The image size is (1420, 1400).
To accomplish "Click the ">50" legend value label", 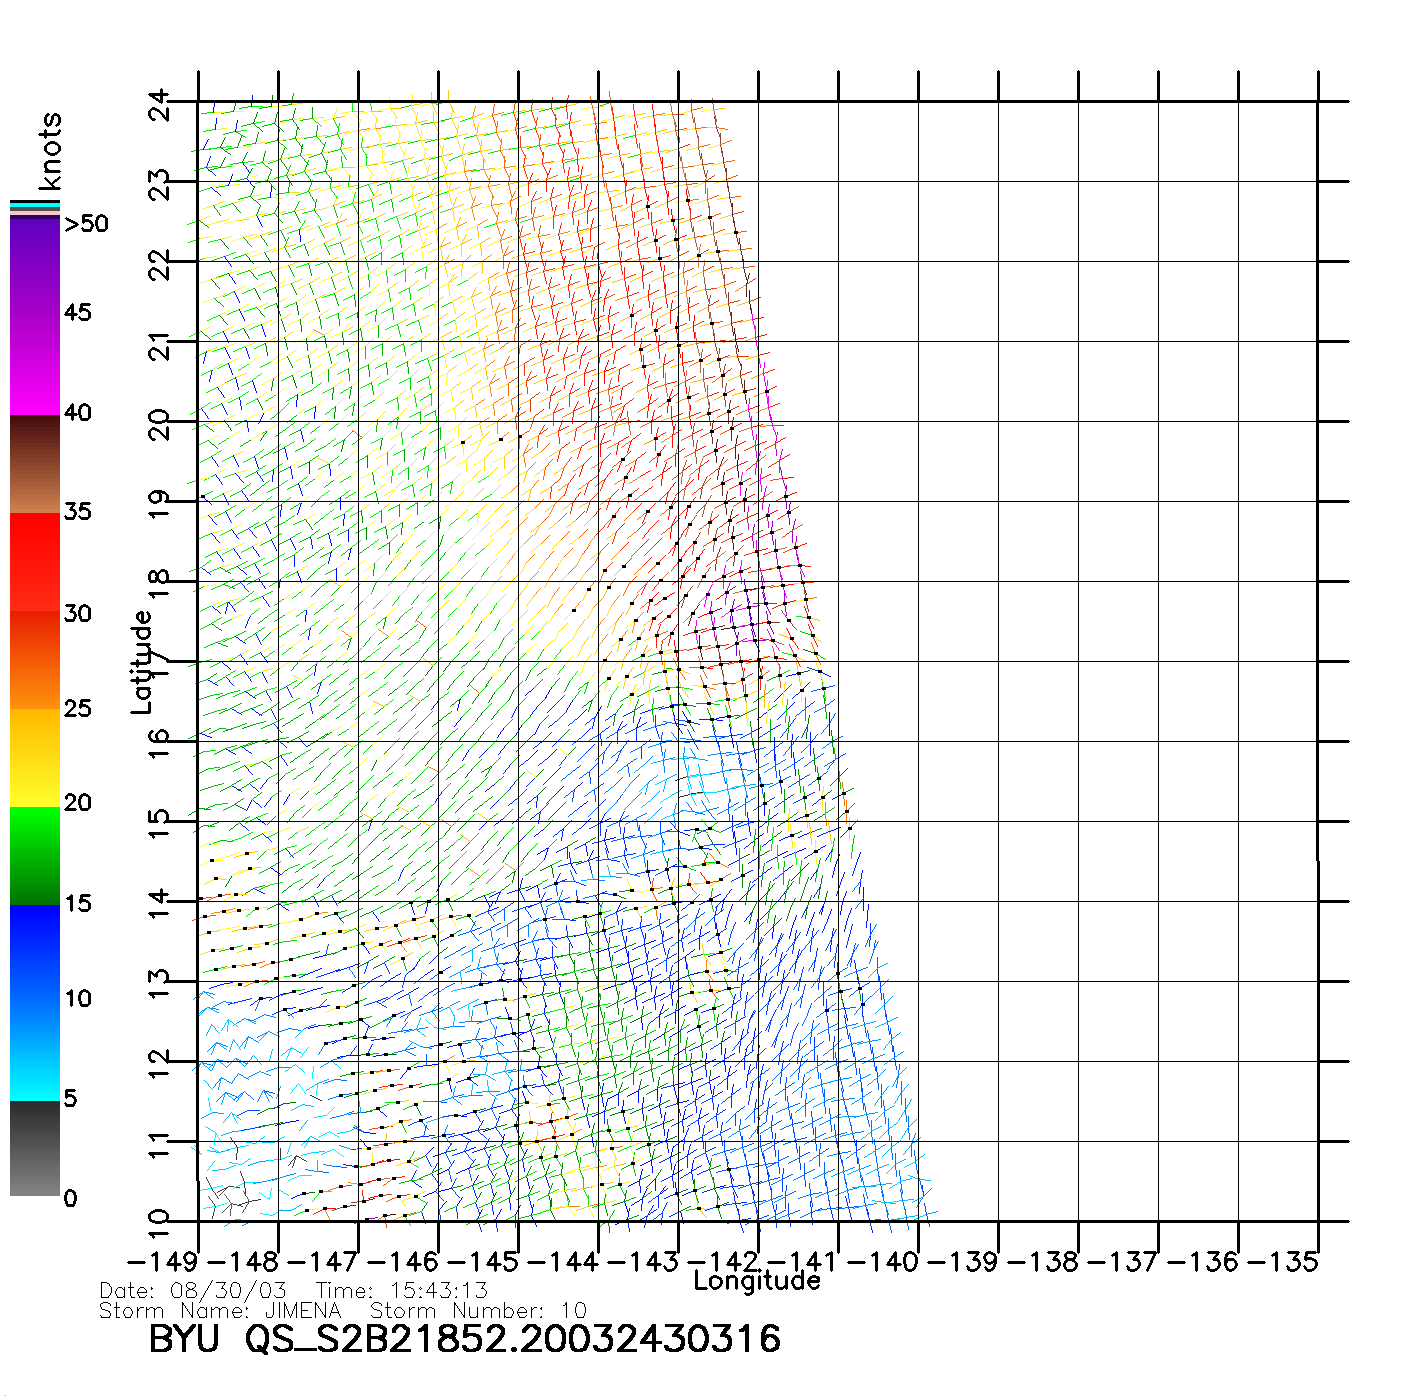I will click(86, 224).
